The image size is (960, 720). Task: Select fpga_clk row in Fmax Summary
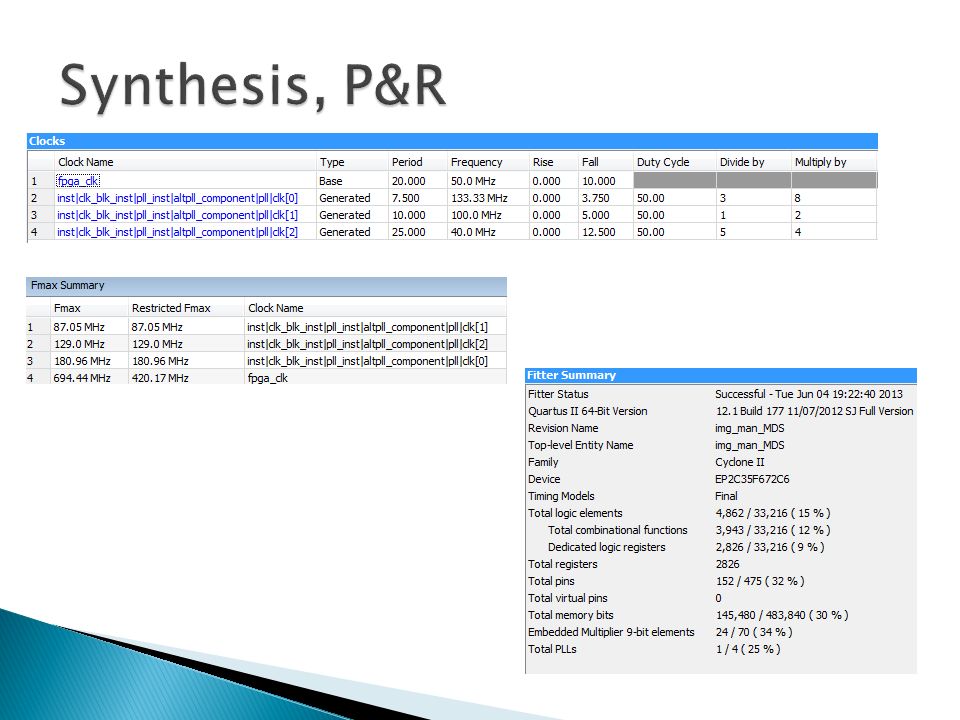coord(268,378)
